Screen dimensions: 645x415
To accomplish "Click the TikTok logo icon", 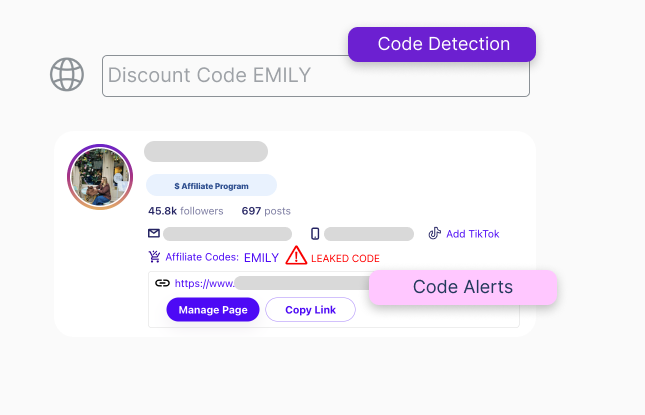I will [434, 234].
